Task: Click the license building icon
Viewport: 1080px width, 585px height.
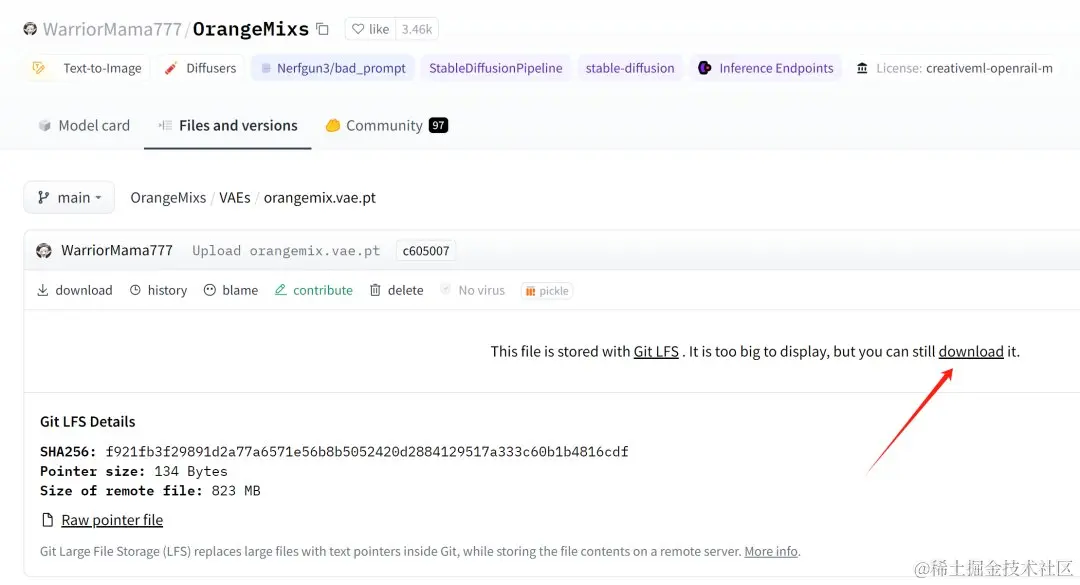Action: point(862,68)
